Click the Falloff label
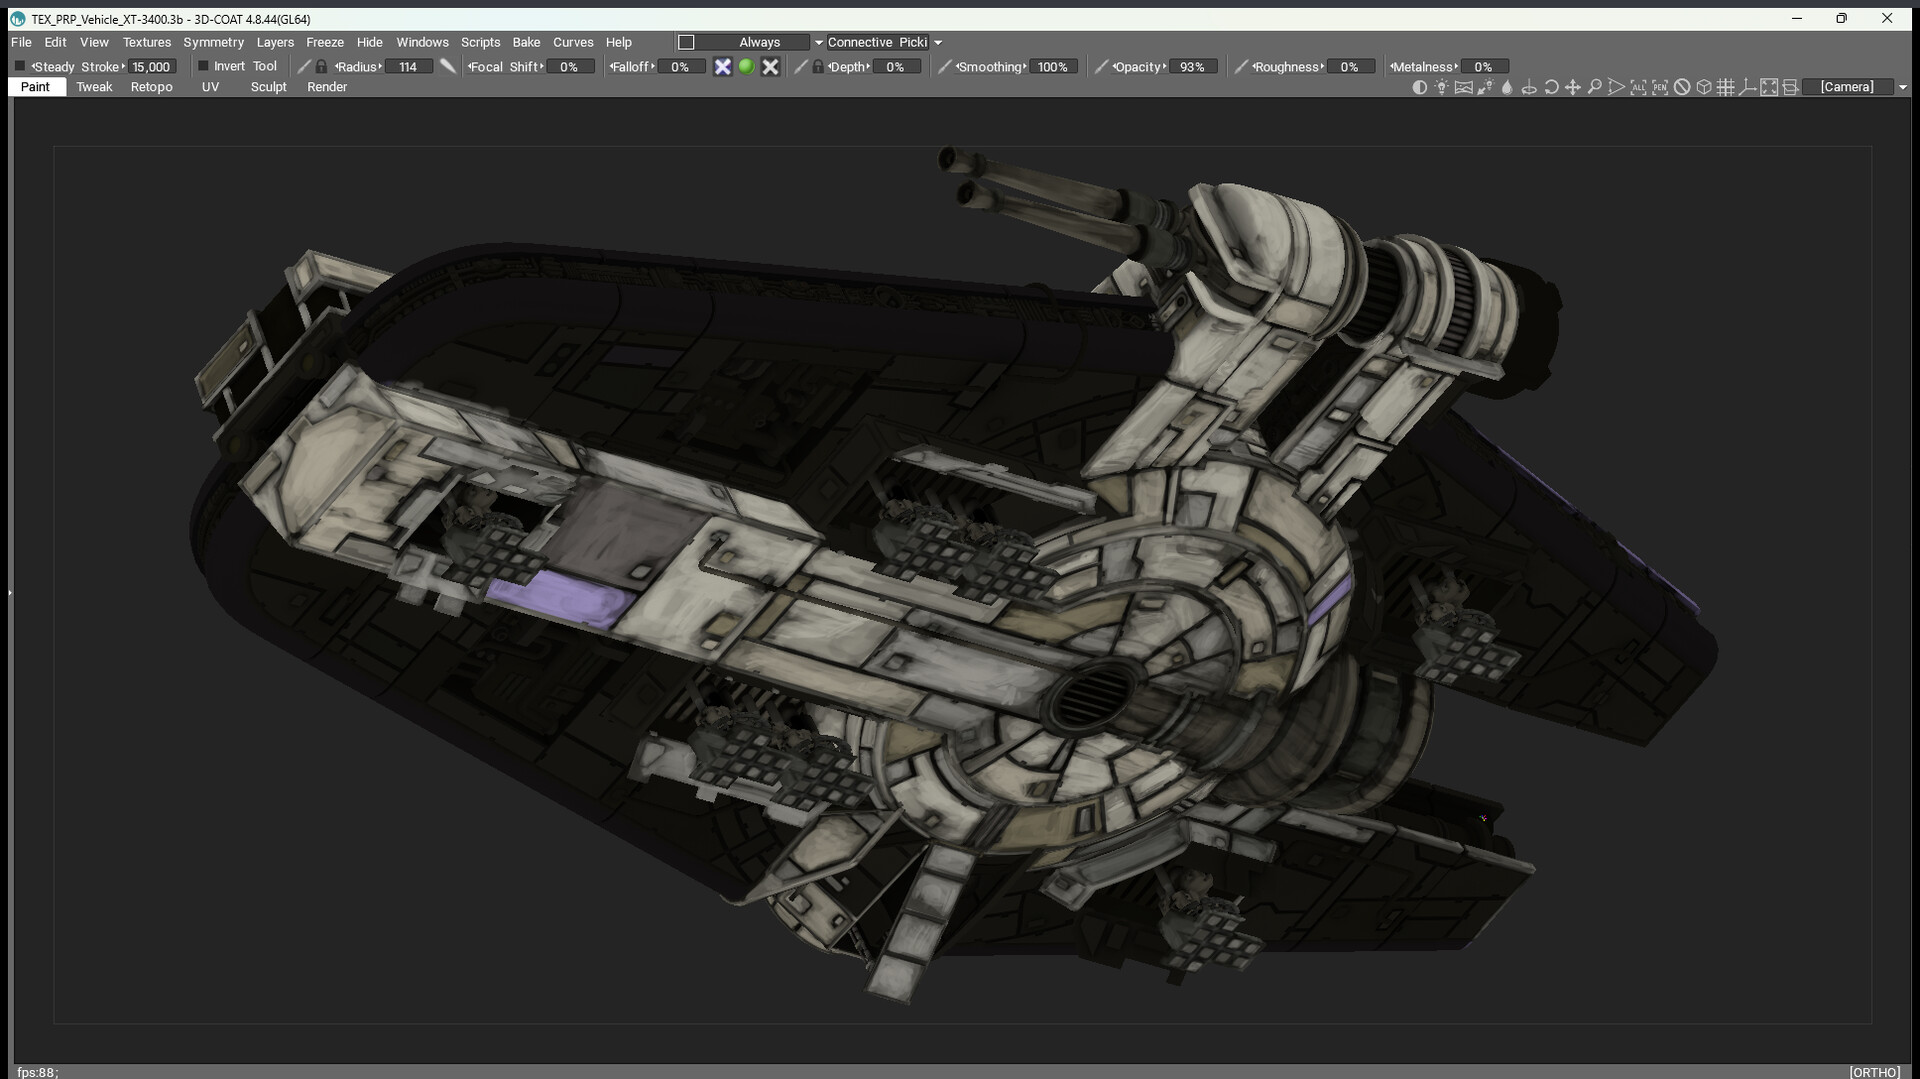Screen dimensions: 1920x1079 pyautogui.click(x=632, y=67)
